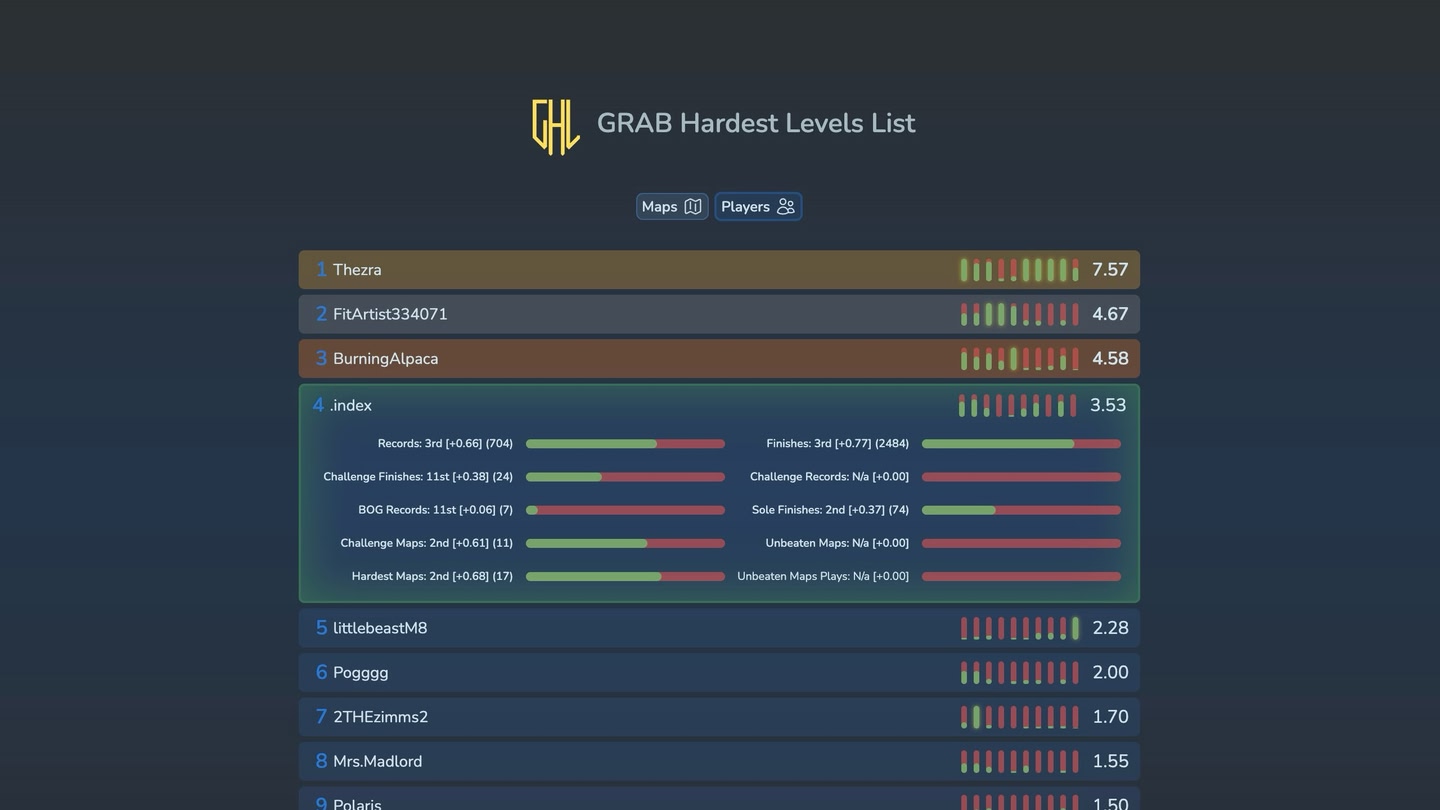1440x810 pixels.
Task: Click the Challenge Records N/a progress bar
Action: pos(1021,477)
